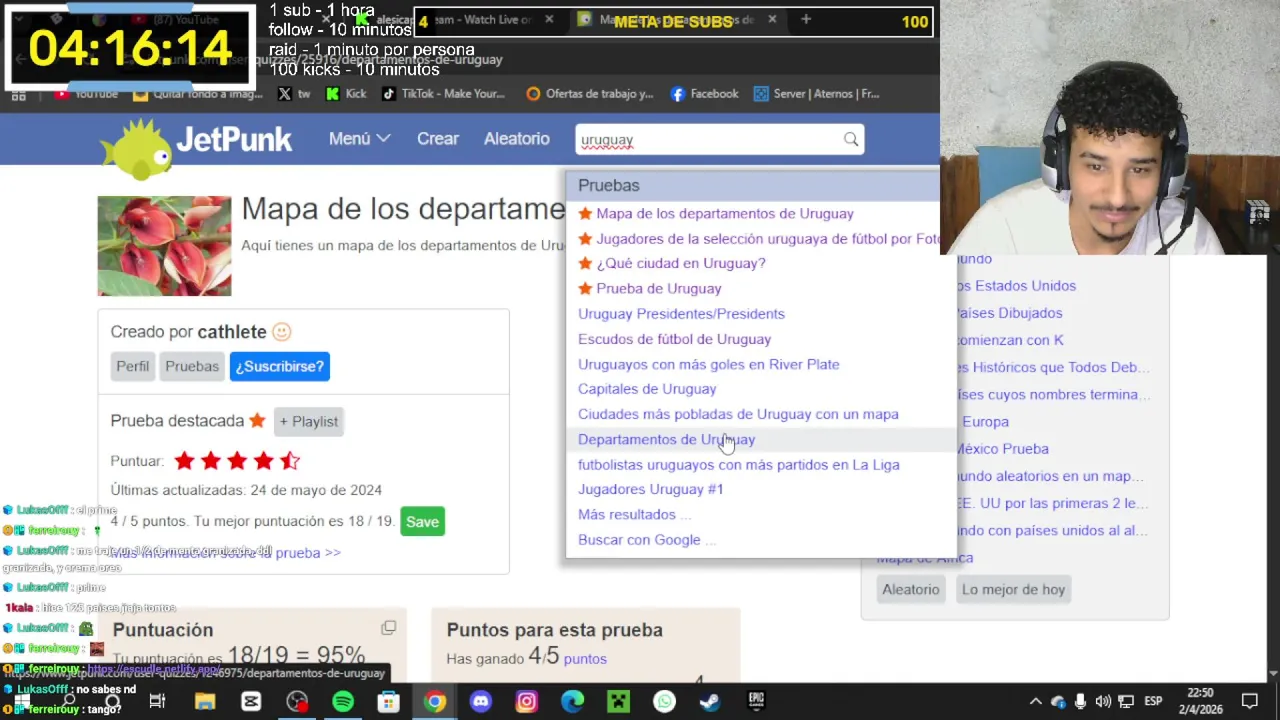Open creator name cathlete link
This screenshot has width=1280, height=720.
coord(232,331)
